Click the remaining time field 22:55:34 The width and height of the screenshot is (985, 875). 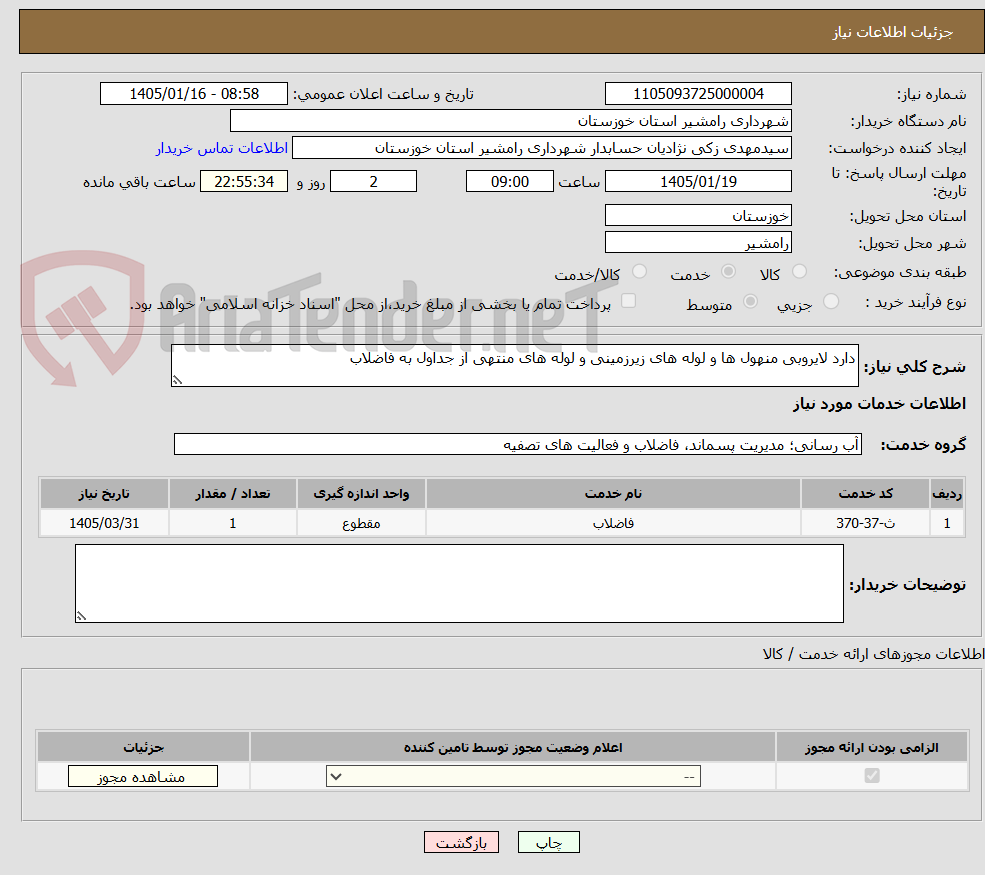(x=244, y=182)
